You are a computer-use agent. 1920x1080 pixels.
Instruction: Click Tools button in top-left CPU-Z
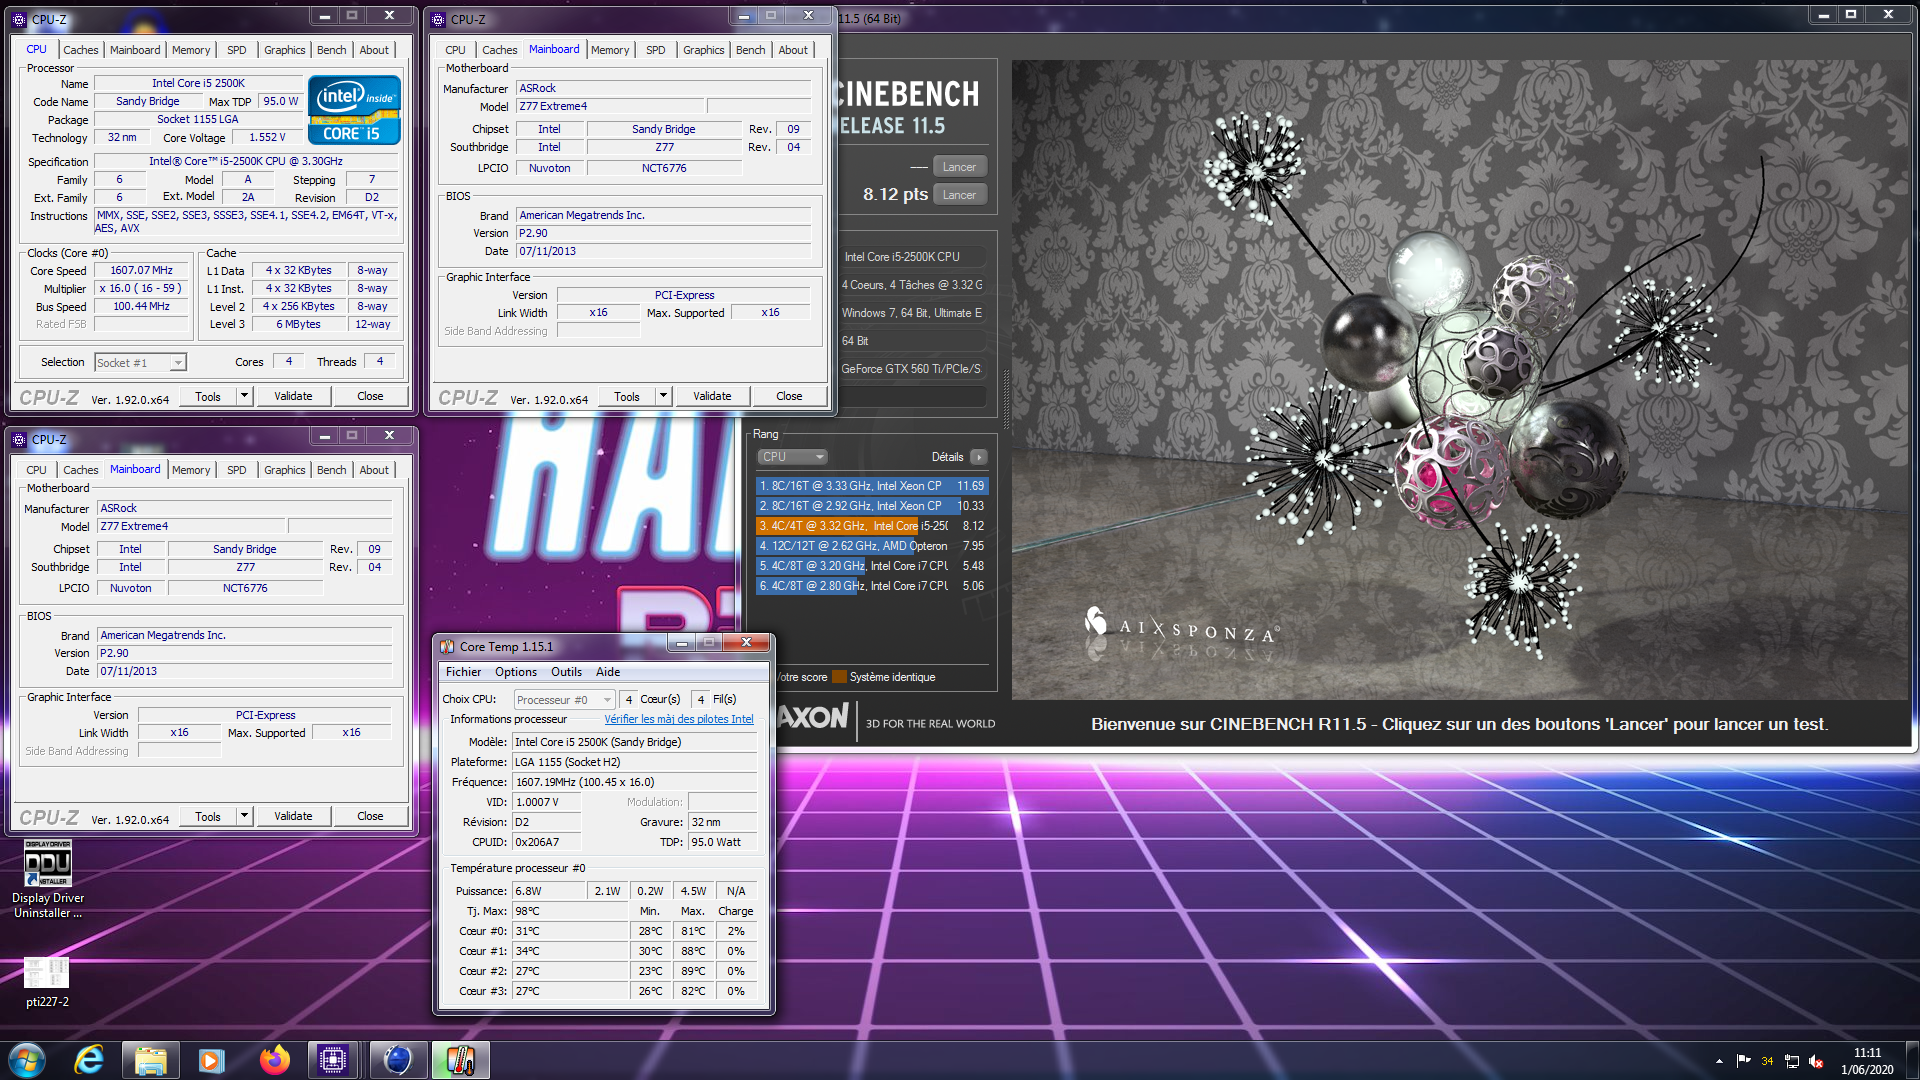(208, 396)
